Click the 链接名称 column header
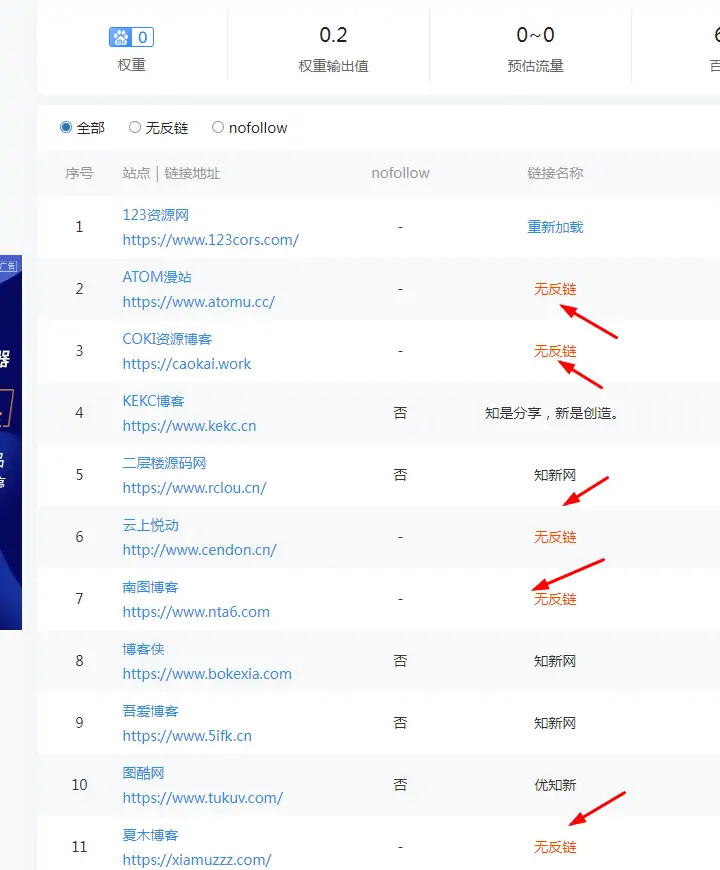The image size is (720, 870). pos(555,173)
